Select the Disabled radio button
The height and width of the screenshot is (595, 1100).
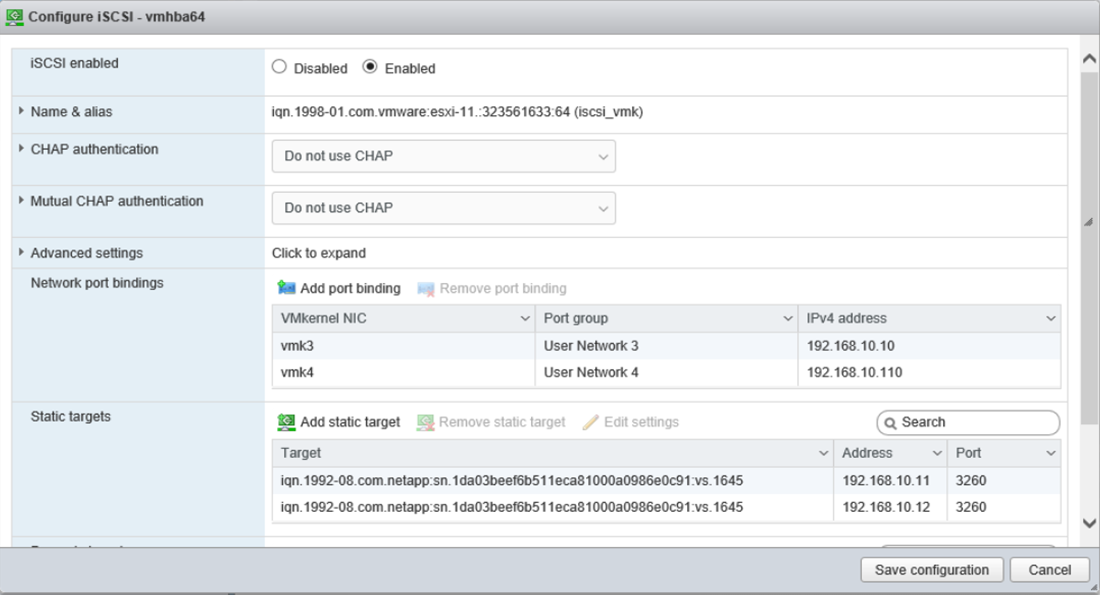point(279,67)
